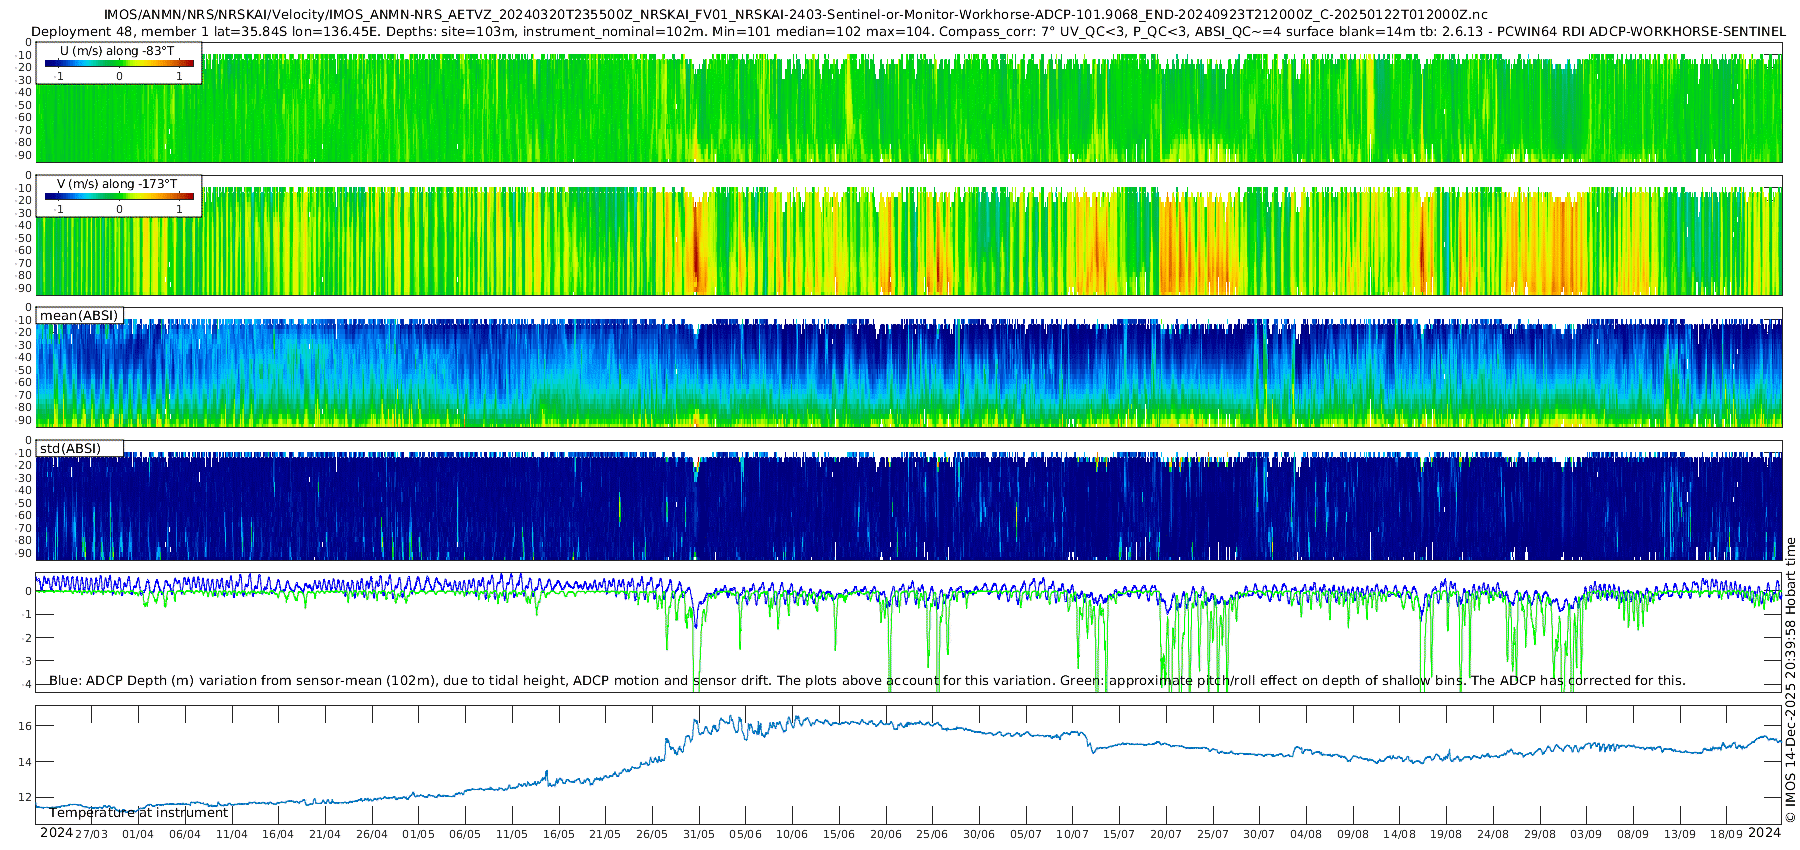Click the 04/08 date tick label

click(x=1306, y=834)
